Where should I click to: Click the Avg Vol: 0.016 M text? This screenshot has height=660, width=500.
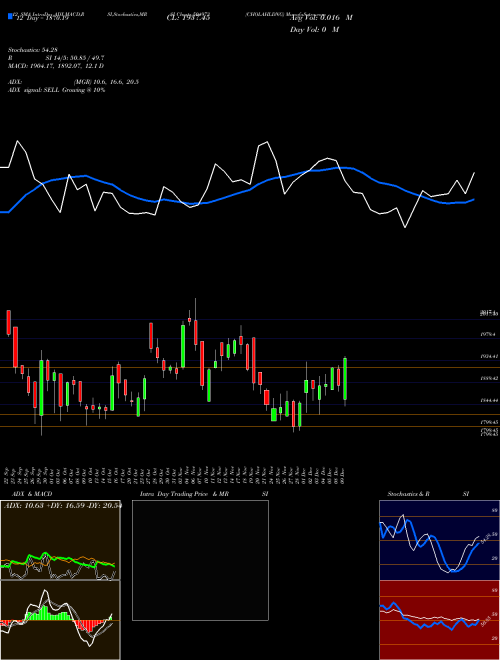(321, 18)
